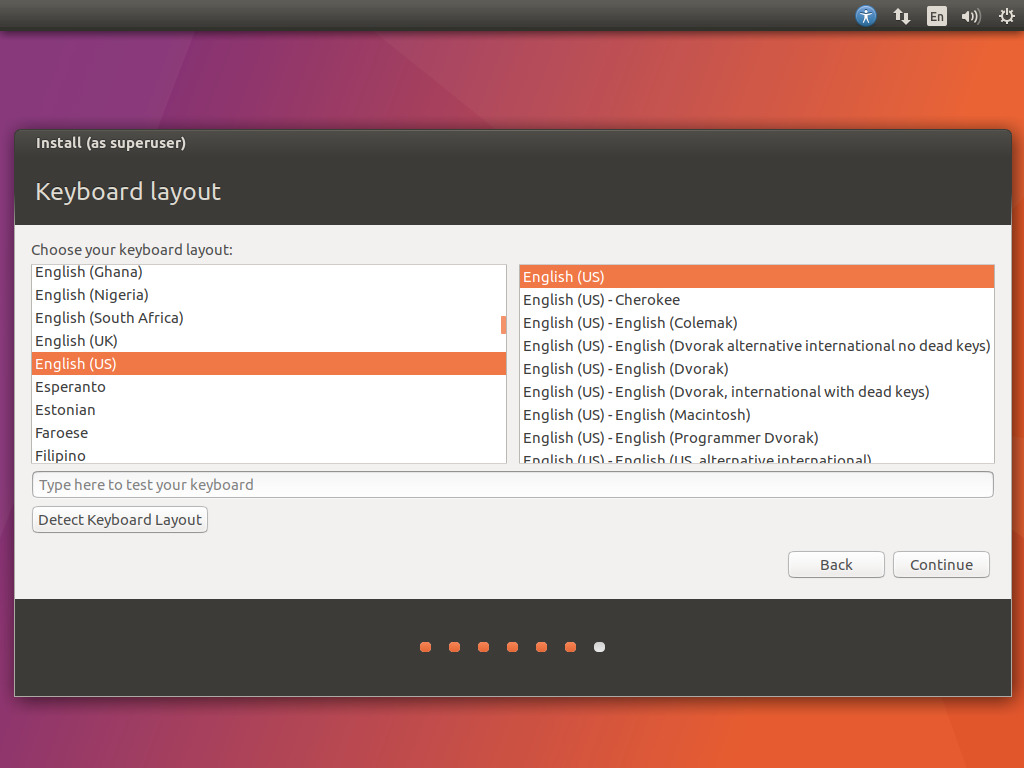Select the English (Macintosh) variant
Screen dimensions: 1024x768
[636, 415]
